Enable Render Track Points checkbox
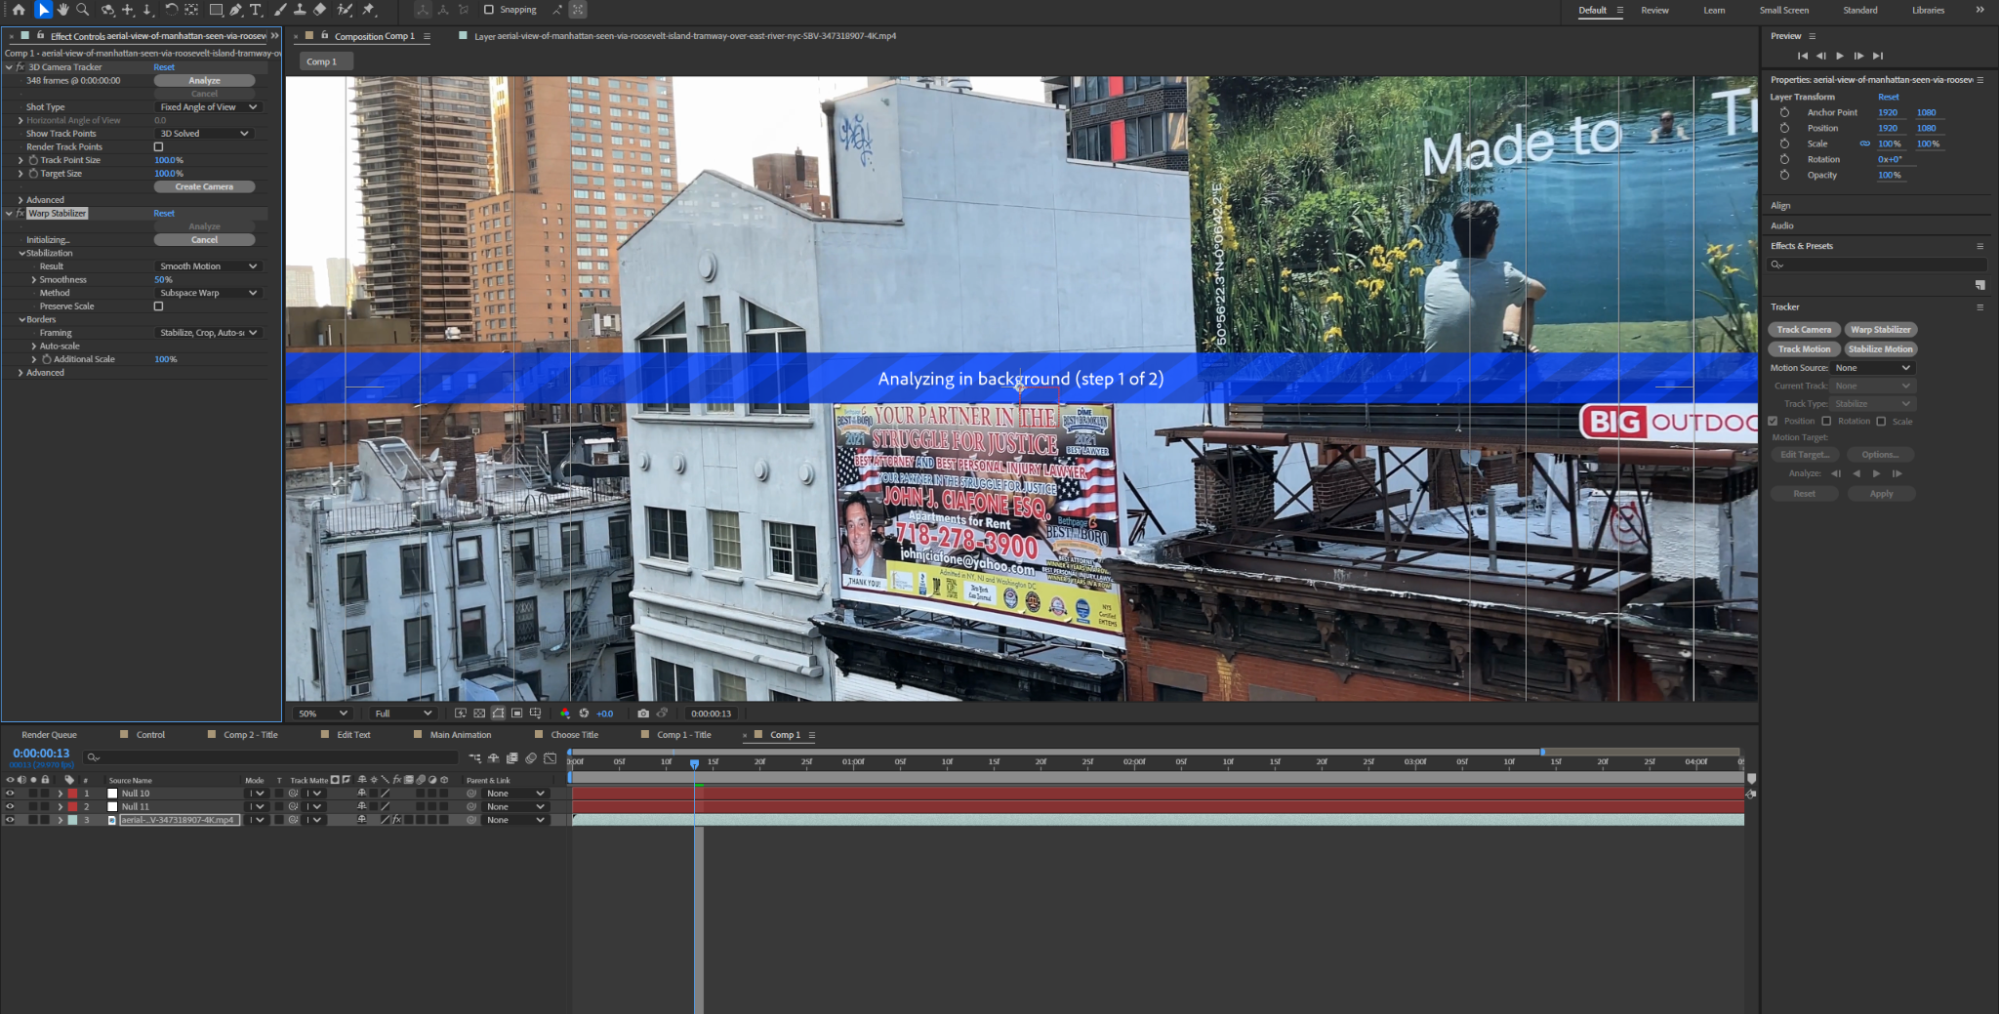The height and width of the screenshot is (1015, 1999). (x=158, y=146)
